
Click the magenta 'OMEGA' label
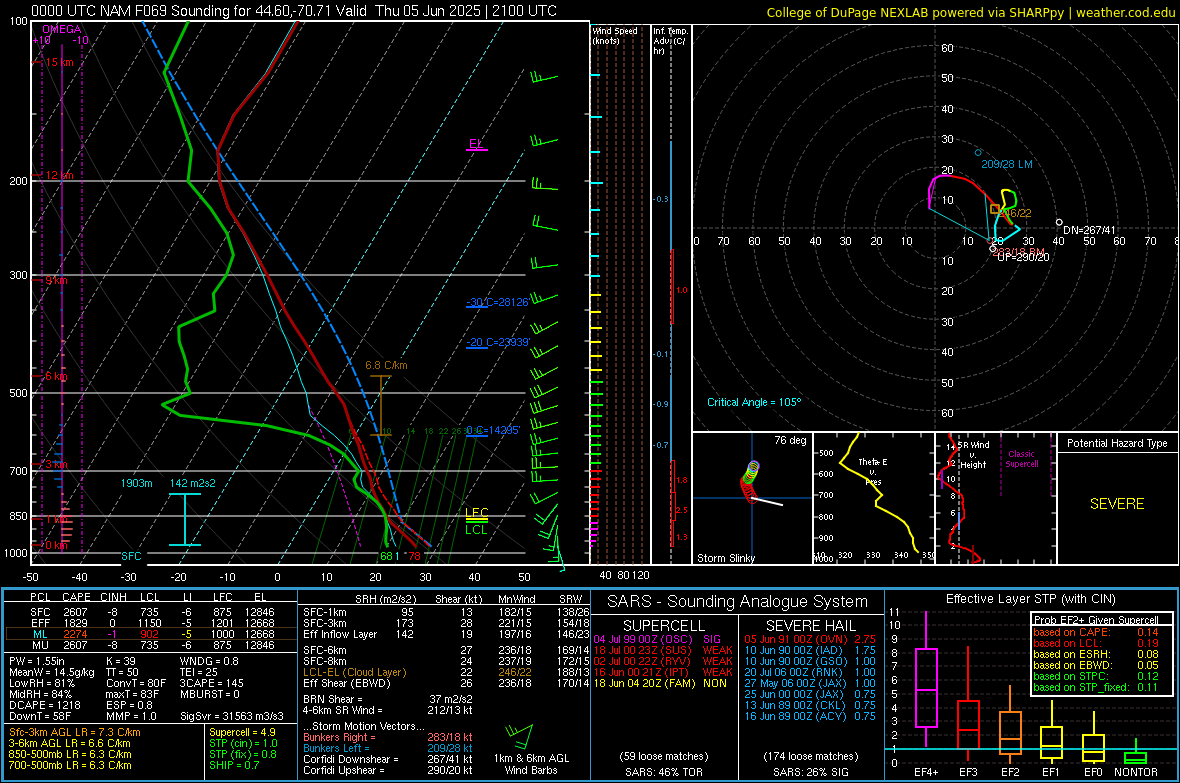(61, 29)
